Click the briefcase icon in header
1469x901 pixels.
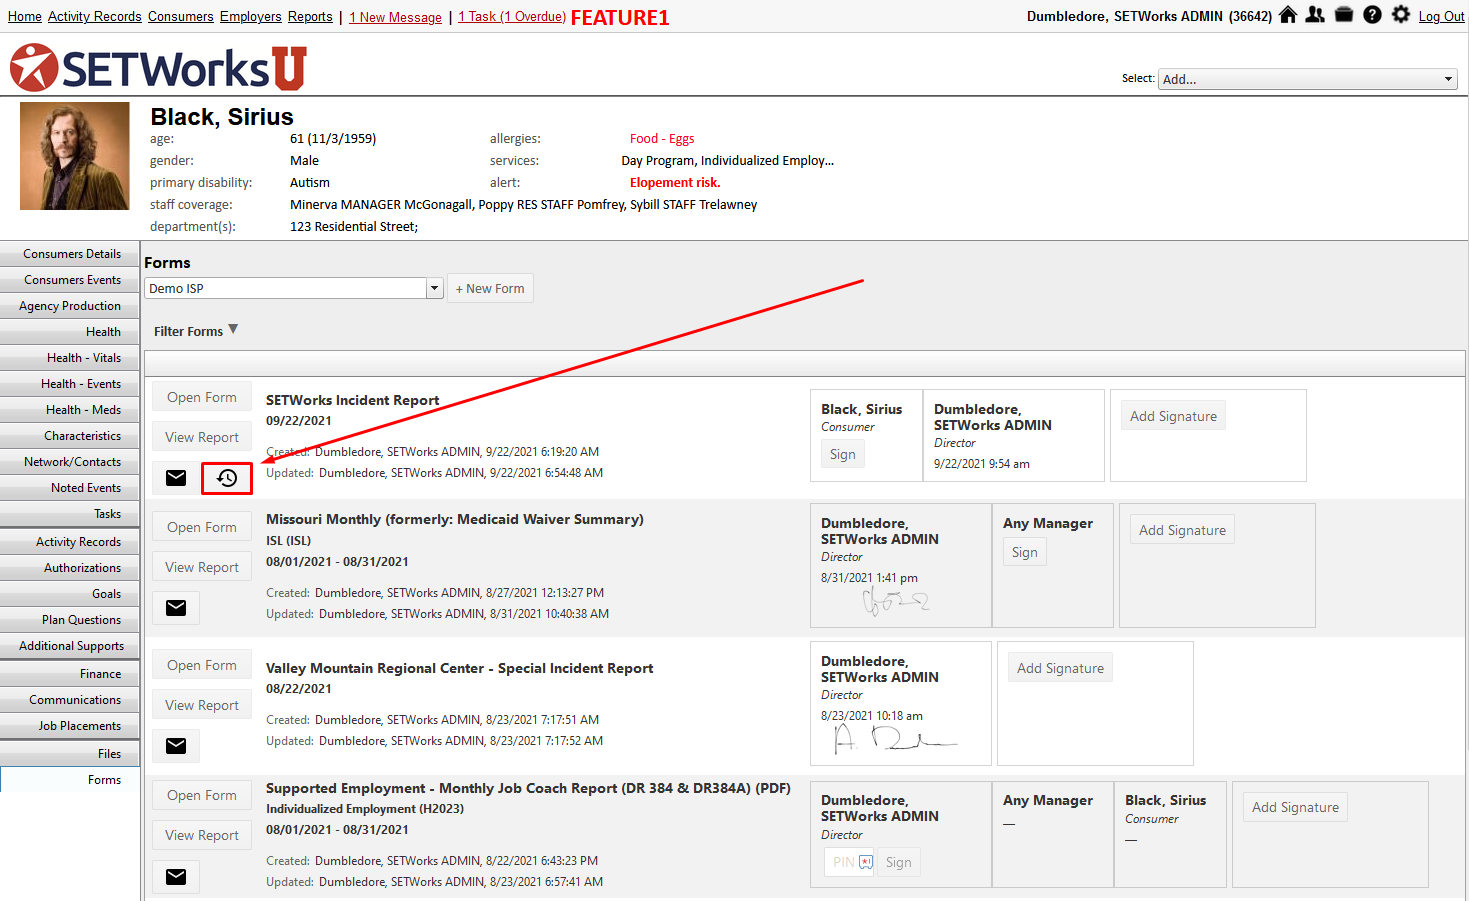[x=1344, y=15]
